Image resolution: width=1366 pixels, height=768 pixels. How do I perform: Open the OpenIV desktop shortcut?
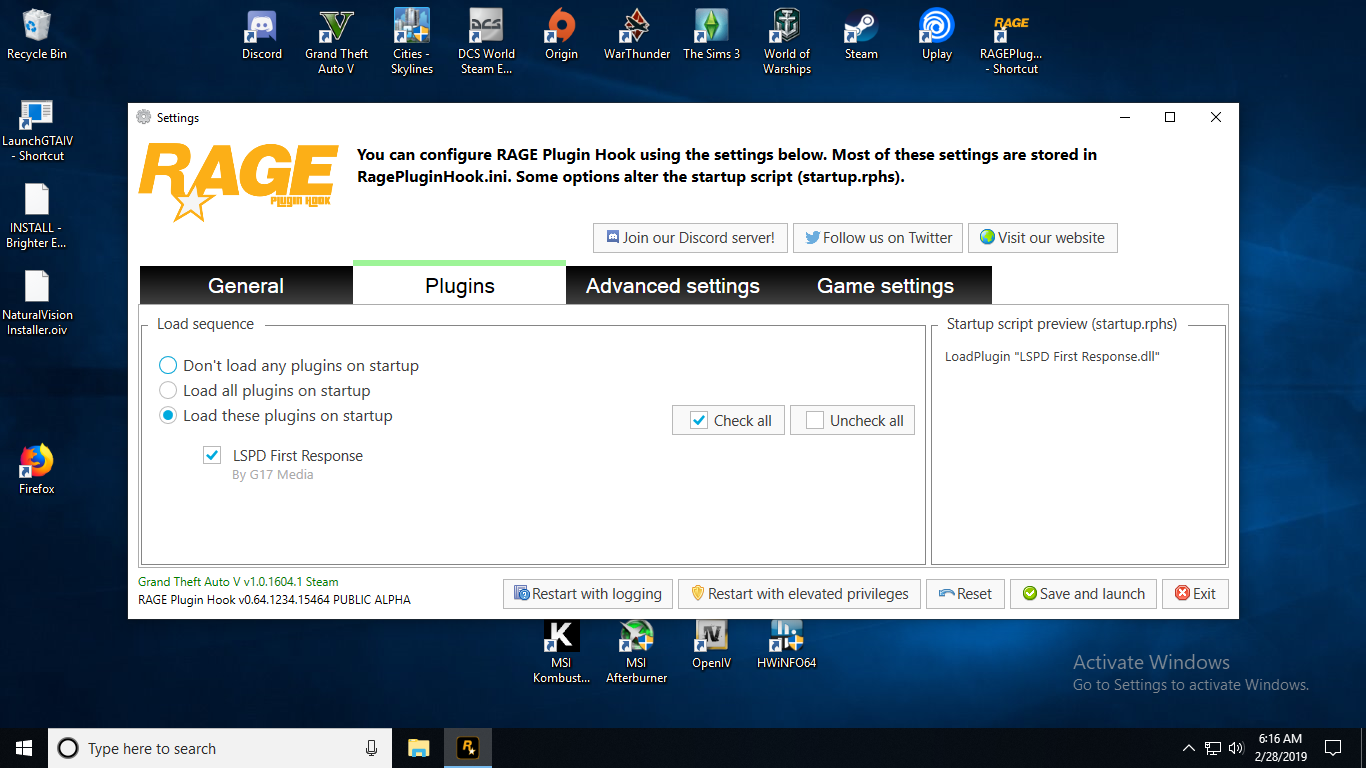tap(711, 644)
